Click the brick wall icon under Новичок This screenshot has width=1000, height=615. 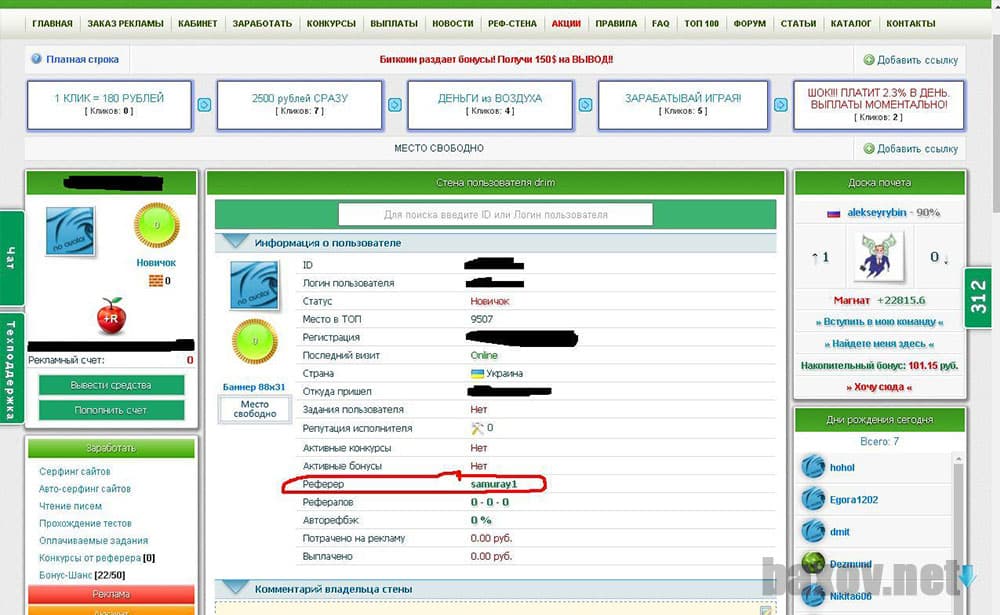(x=155, y=281)
